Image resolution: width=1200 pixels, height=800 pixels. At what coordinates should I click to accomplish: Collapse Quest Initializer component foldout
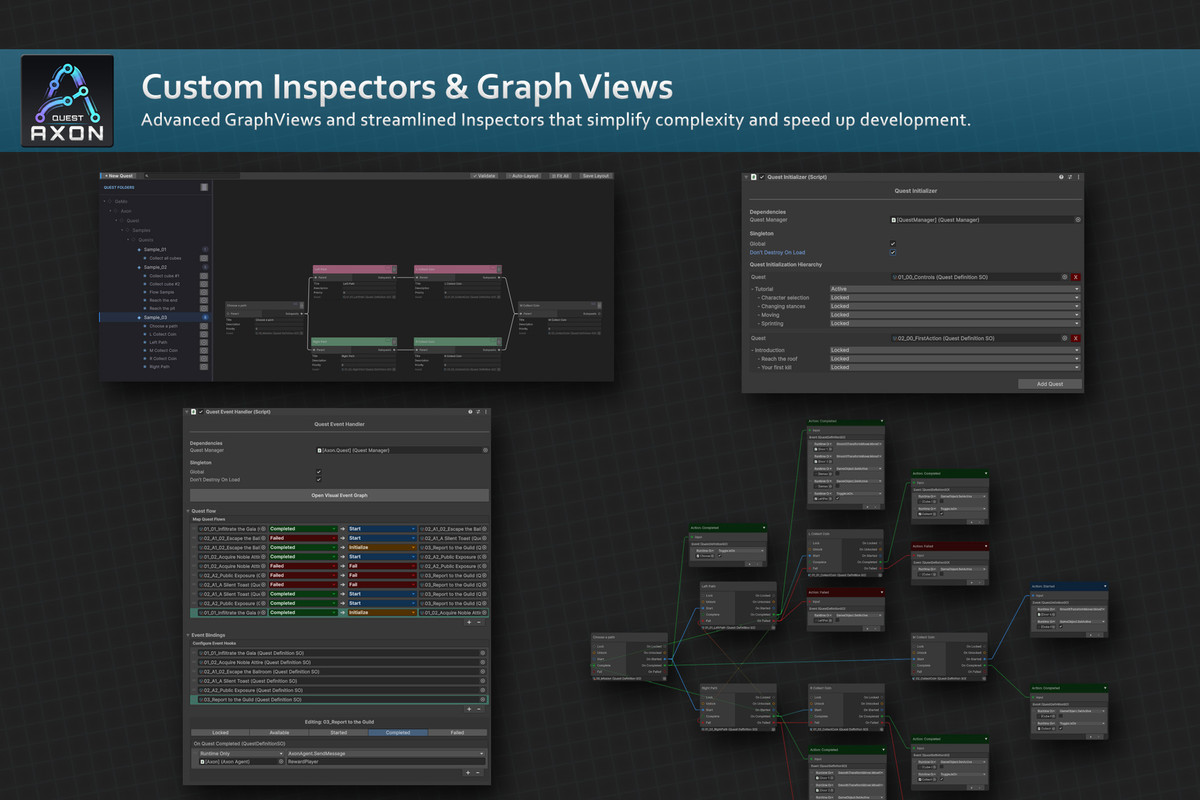[746, 177]
